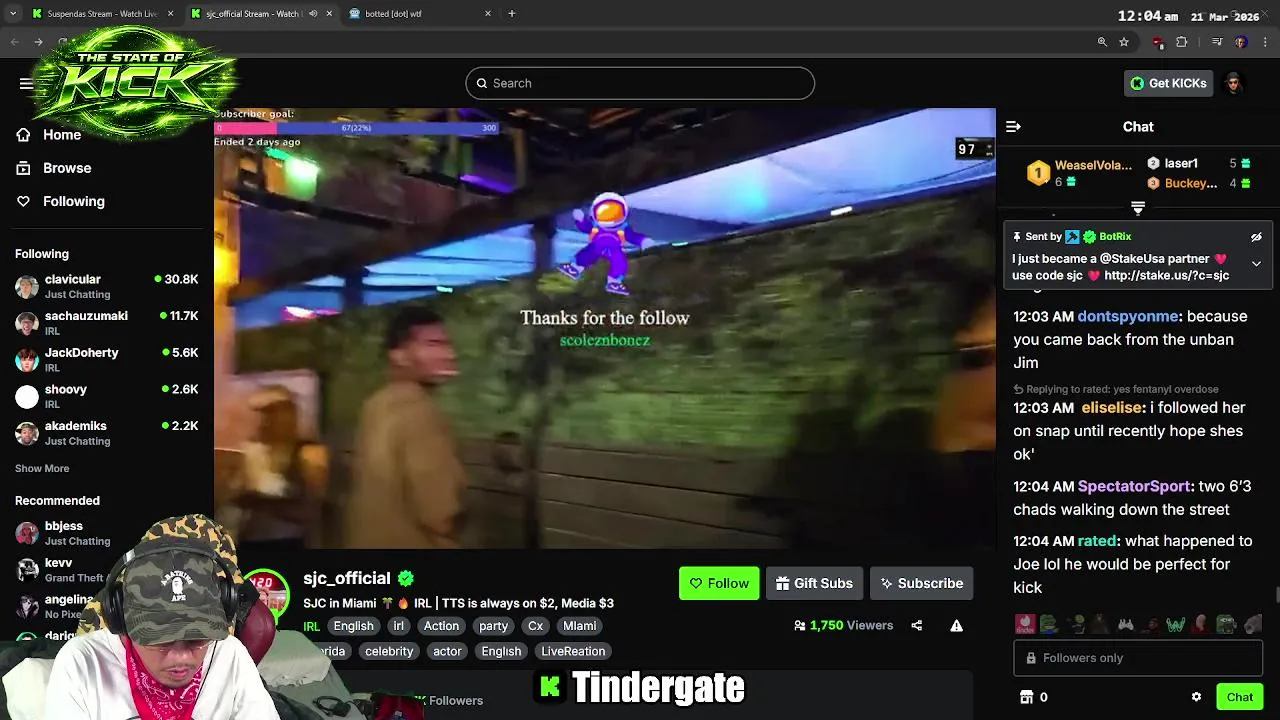Open the hamburger sidebar menu
Screen dimensions: 1280x720
tap(26, 83)
